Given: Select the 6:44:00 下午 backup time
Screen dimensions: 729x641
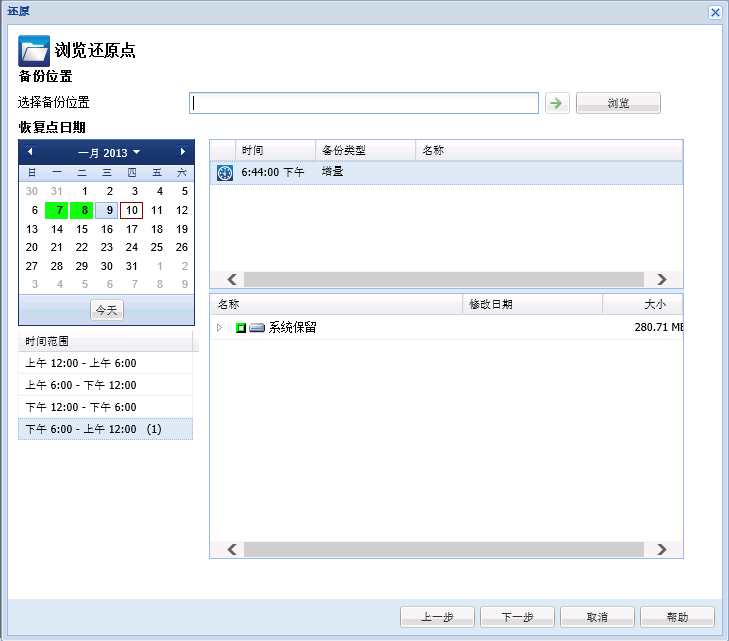Looking at the screenshot, I should pyautogui.click(x=272, y=172).
